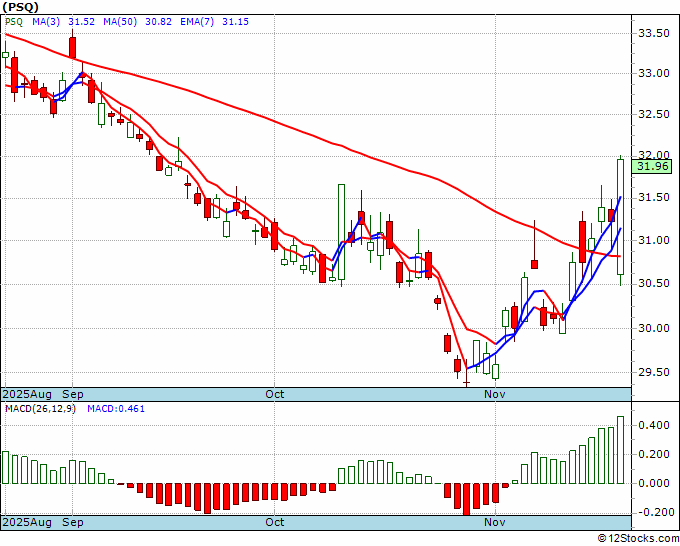Click the 0.200 MACD axis label

click(x=654, y=454)
